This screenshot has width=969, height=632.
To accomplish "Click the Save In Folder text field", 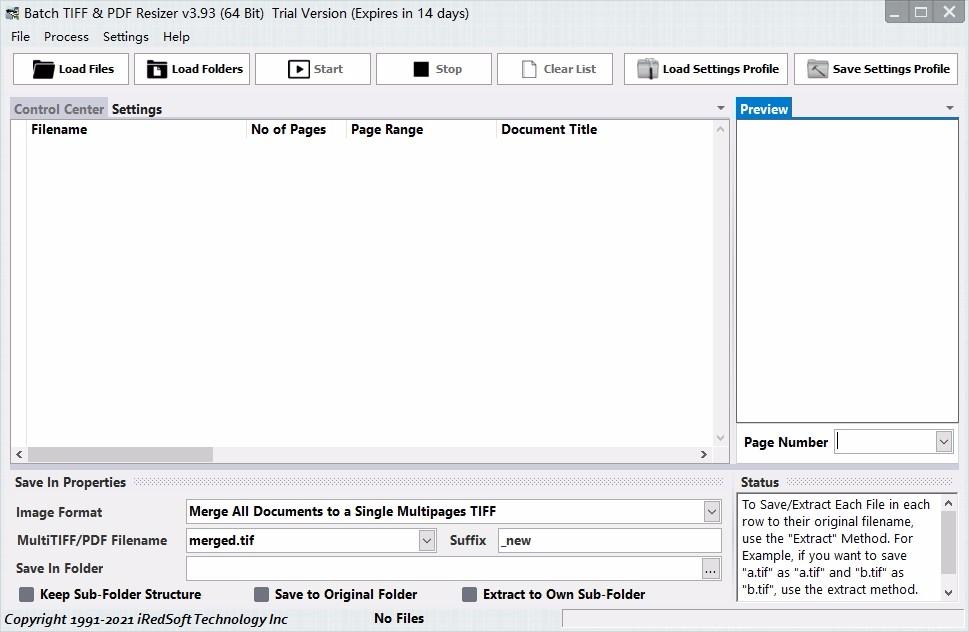I will 444,570.
